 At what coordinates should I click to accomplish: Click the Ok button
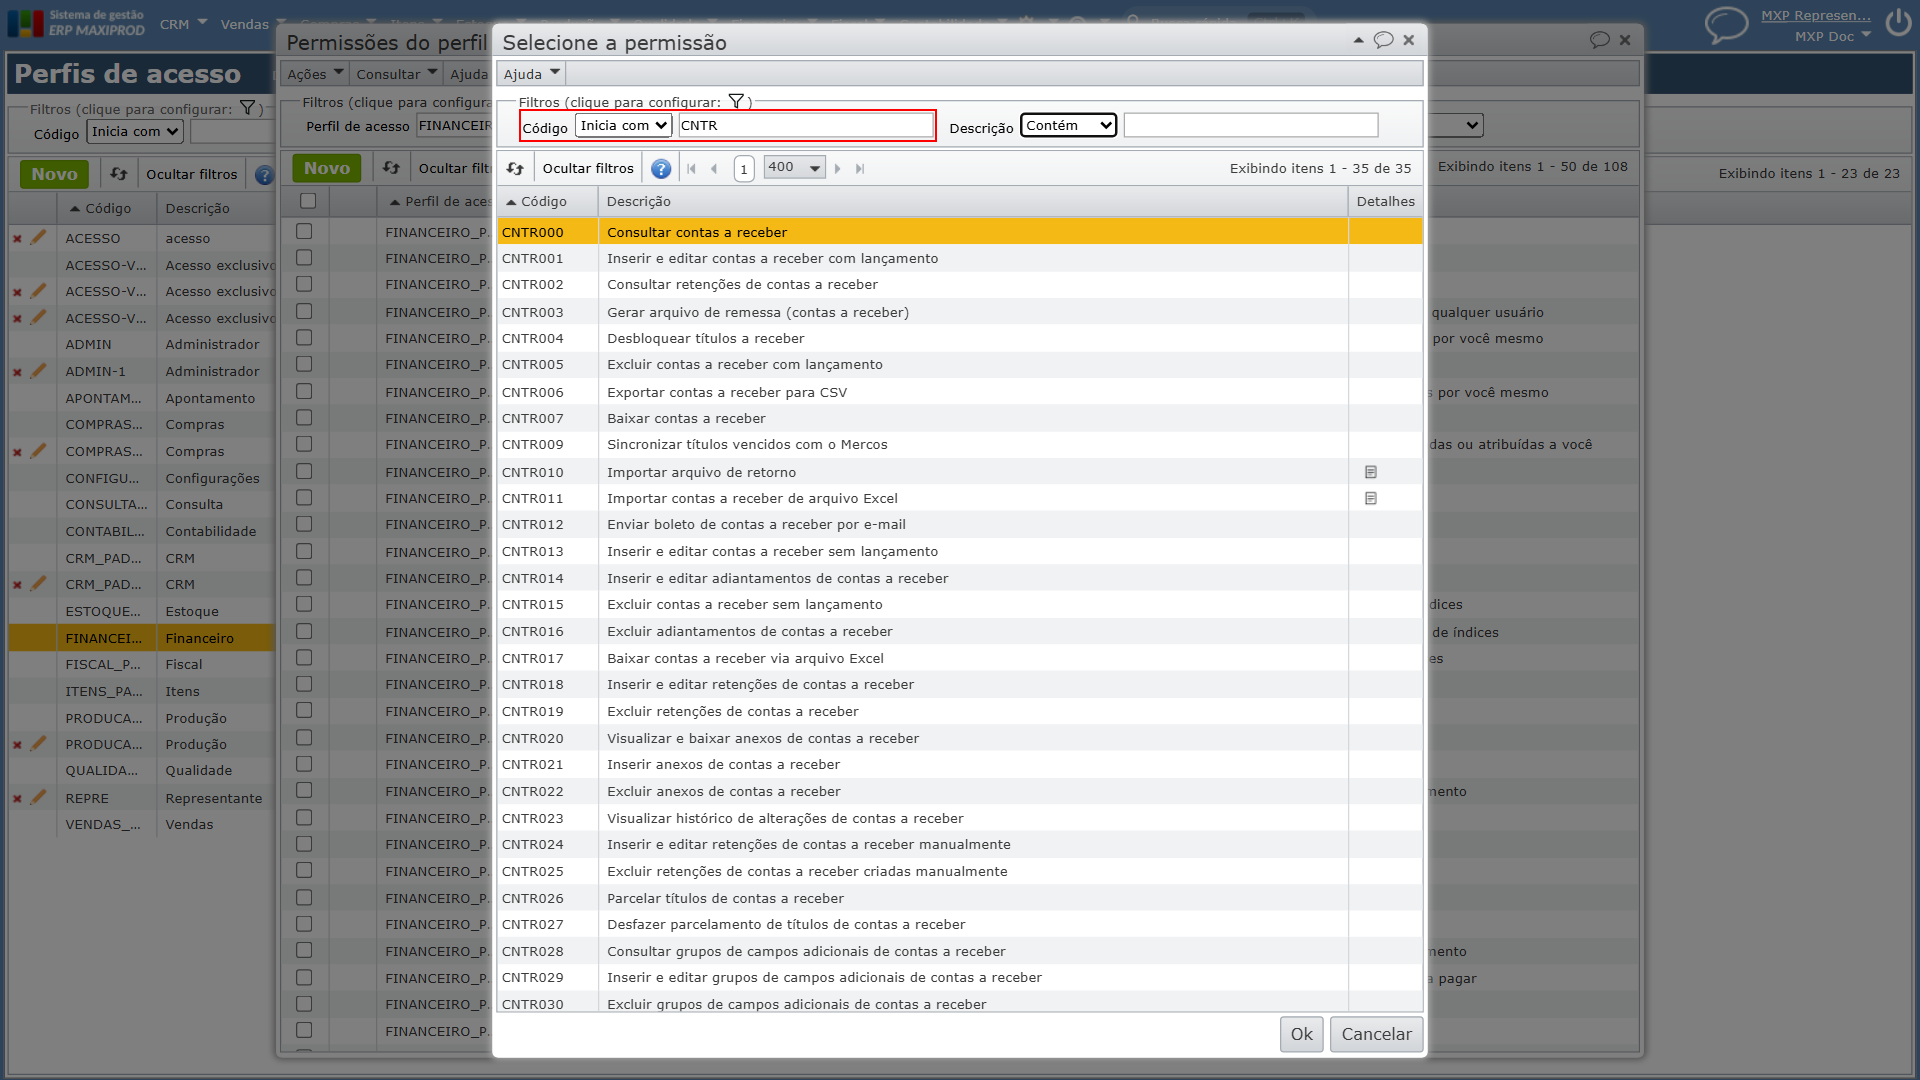(1301, 1034)
